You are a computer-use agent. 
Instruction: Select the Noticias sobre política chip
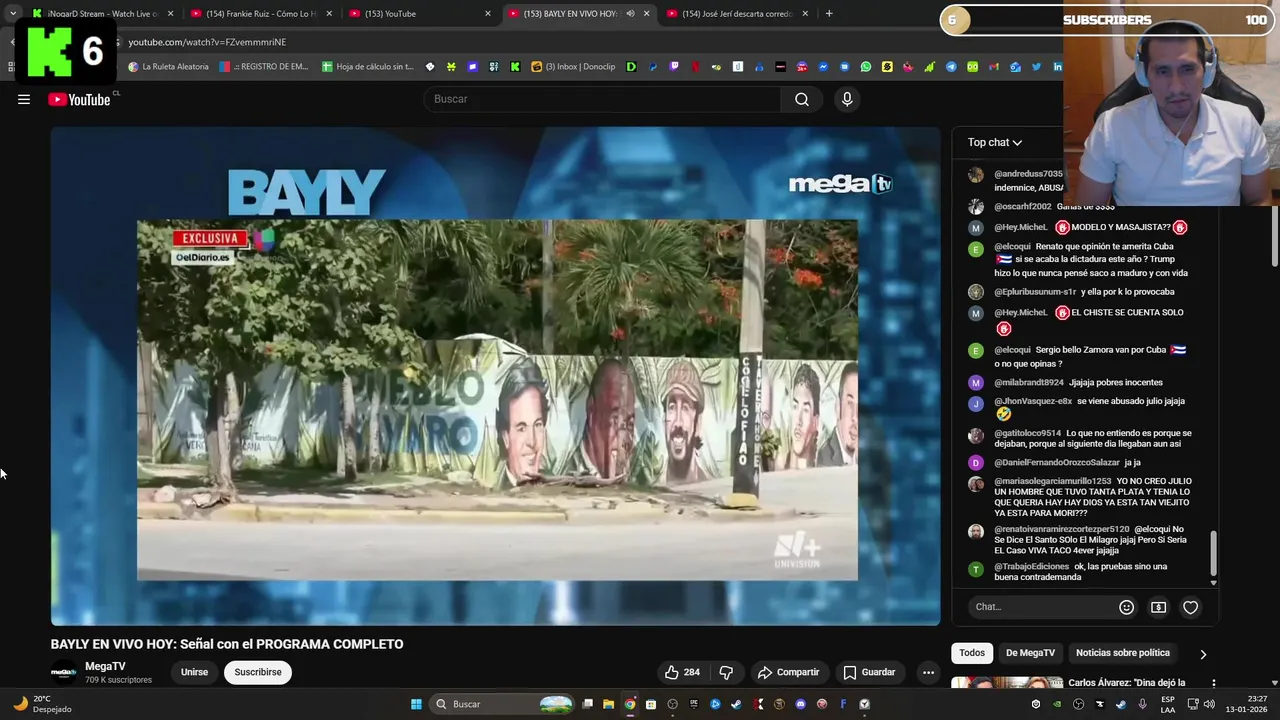pyautogui.click(x=1122, y=653)
